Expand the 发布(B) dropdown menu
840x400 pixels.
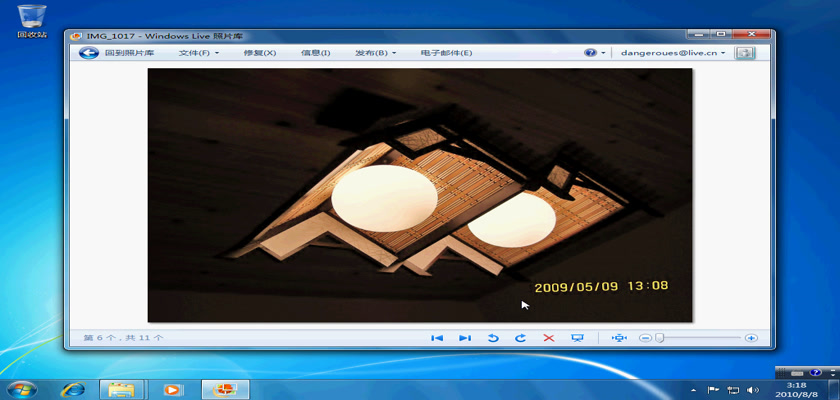coord(375,53)
